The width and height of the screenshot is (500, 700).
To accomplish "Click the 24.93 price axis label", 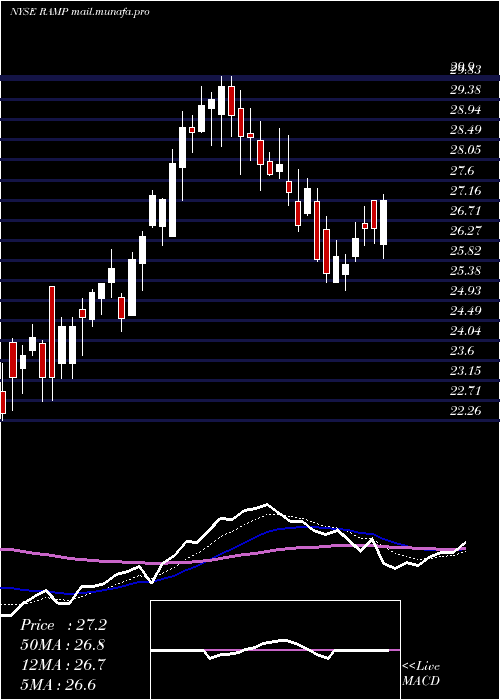I will point(465,291).
